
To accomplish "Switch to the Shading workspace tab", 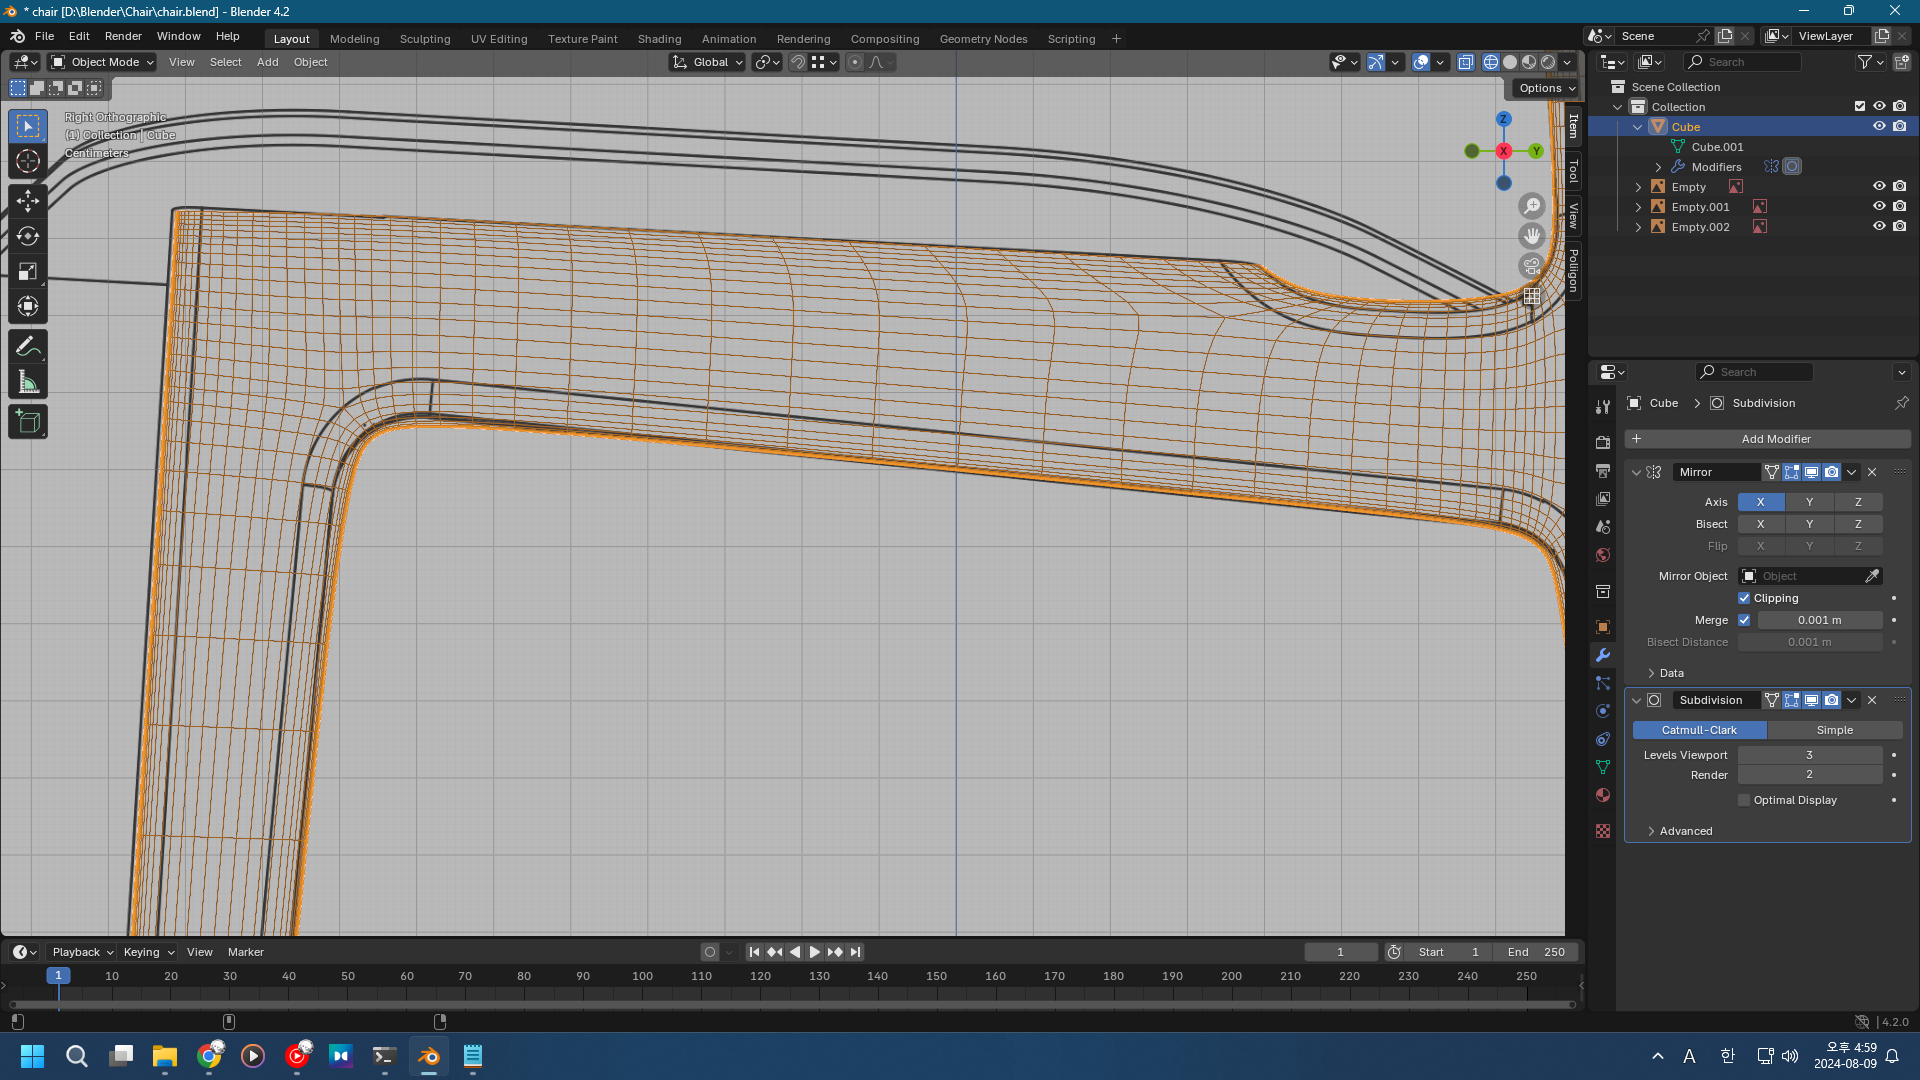I will pyautogui.click(x=659, y=39).
